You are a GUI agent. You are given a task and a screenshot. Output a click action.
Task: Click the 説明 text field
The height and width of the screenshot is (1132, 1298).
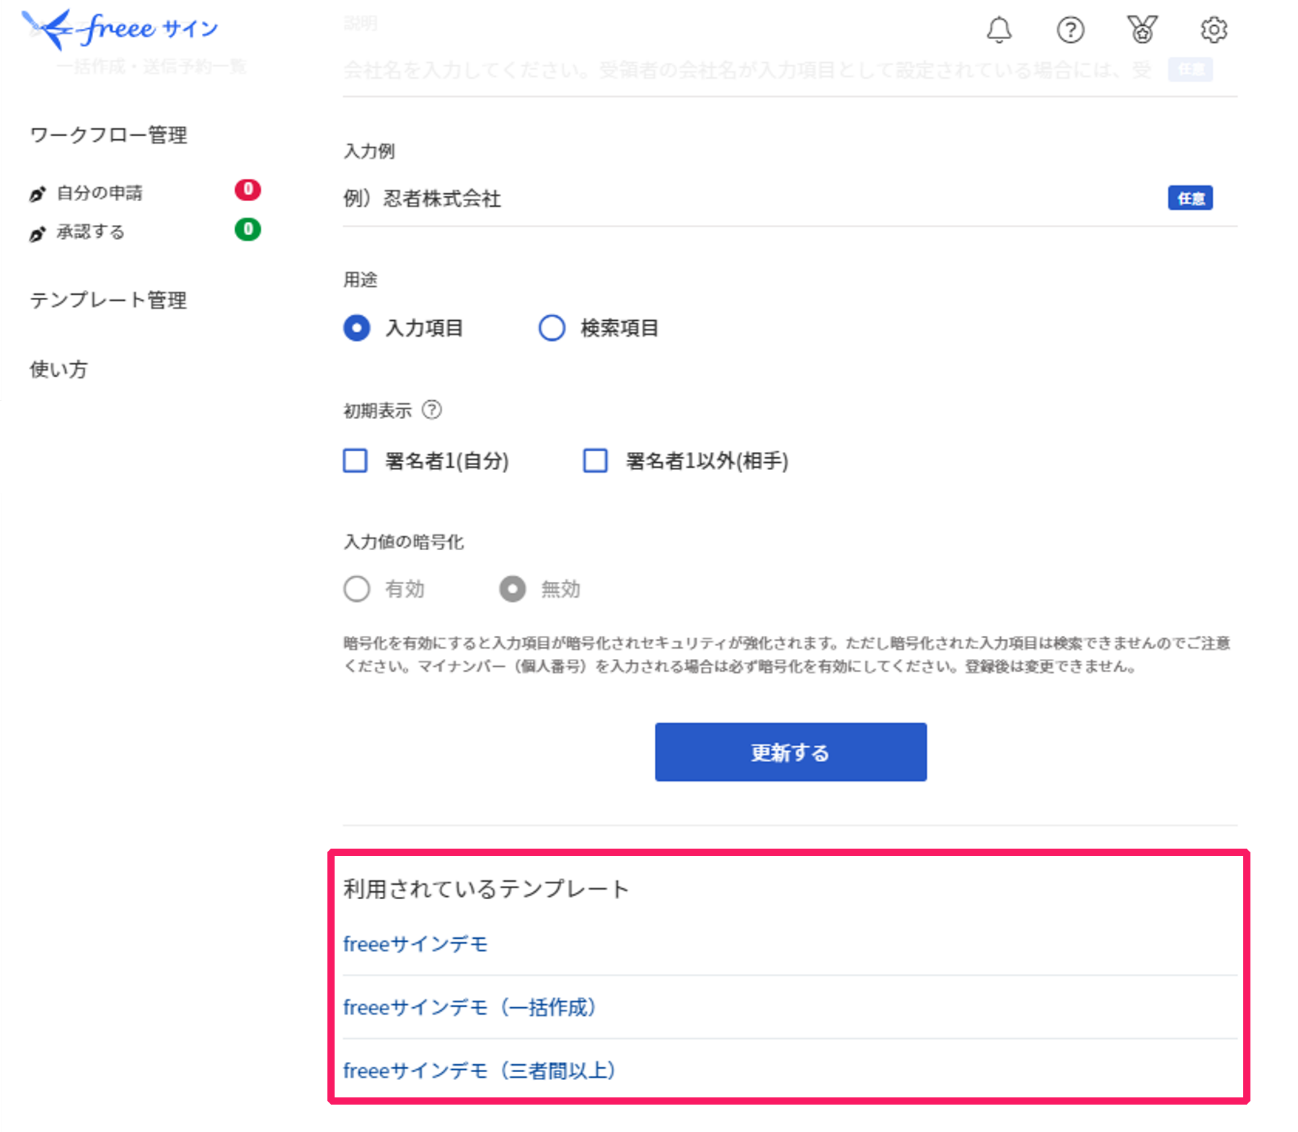pos(790,70)
